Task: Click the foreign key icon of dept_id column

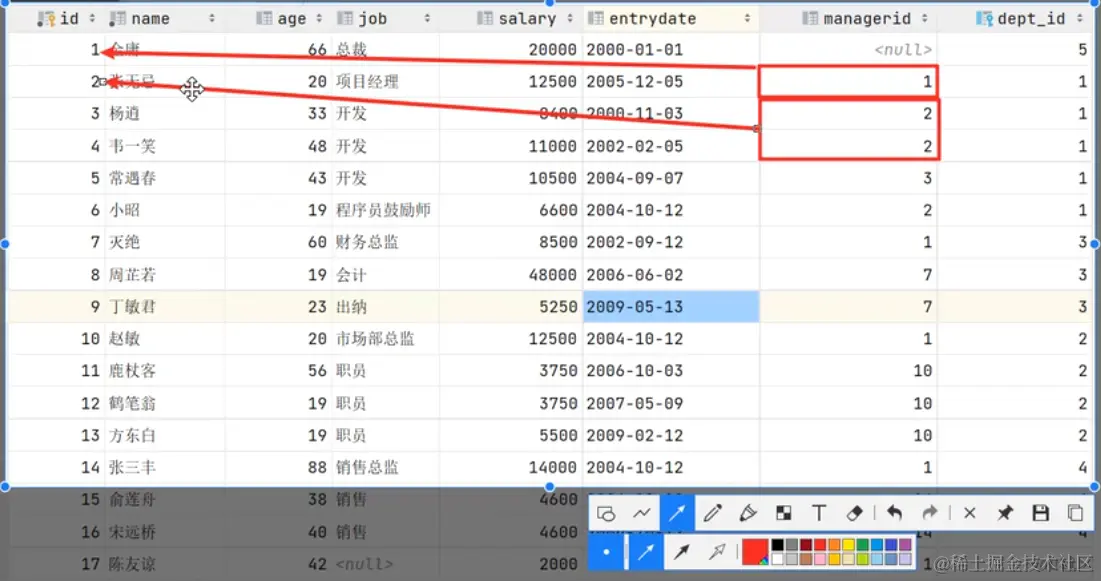Action: [984, 19]
